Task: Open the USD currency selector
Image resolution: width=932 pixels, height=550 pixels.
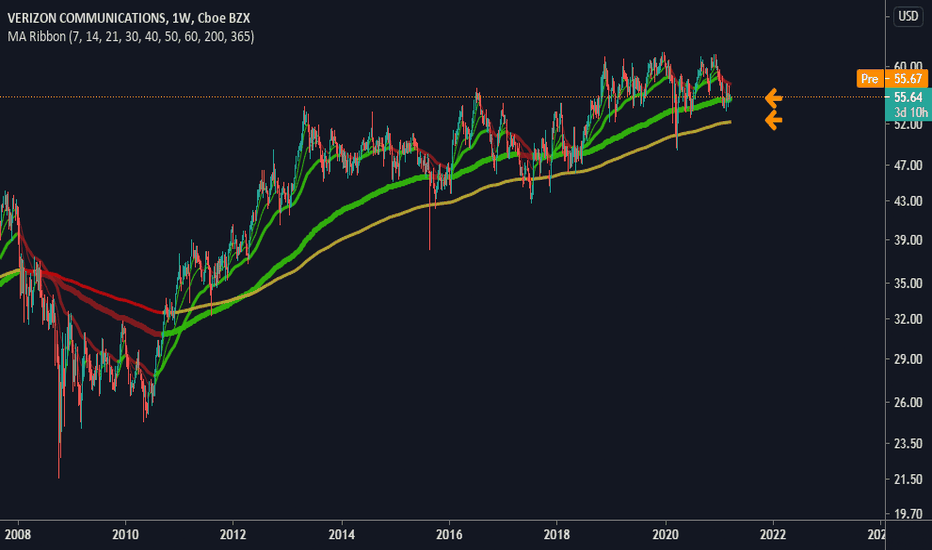Action: click(908, 16)
